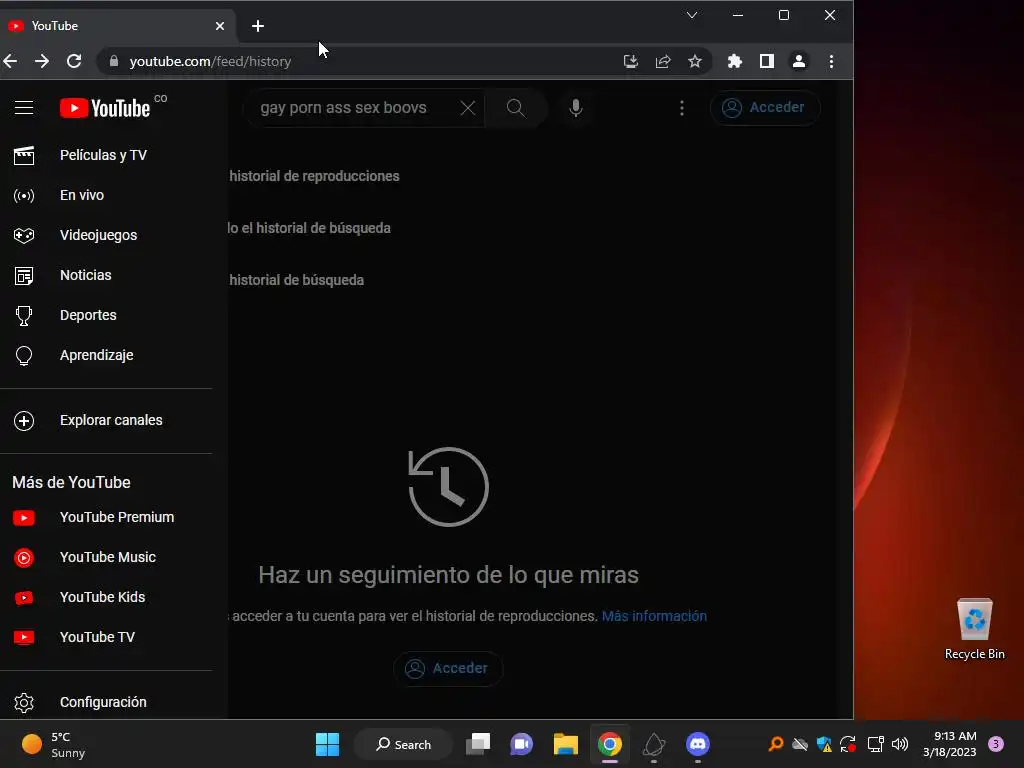Reload the page
1024x768 pixels.
74,61
